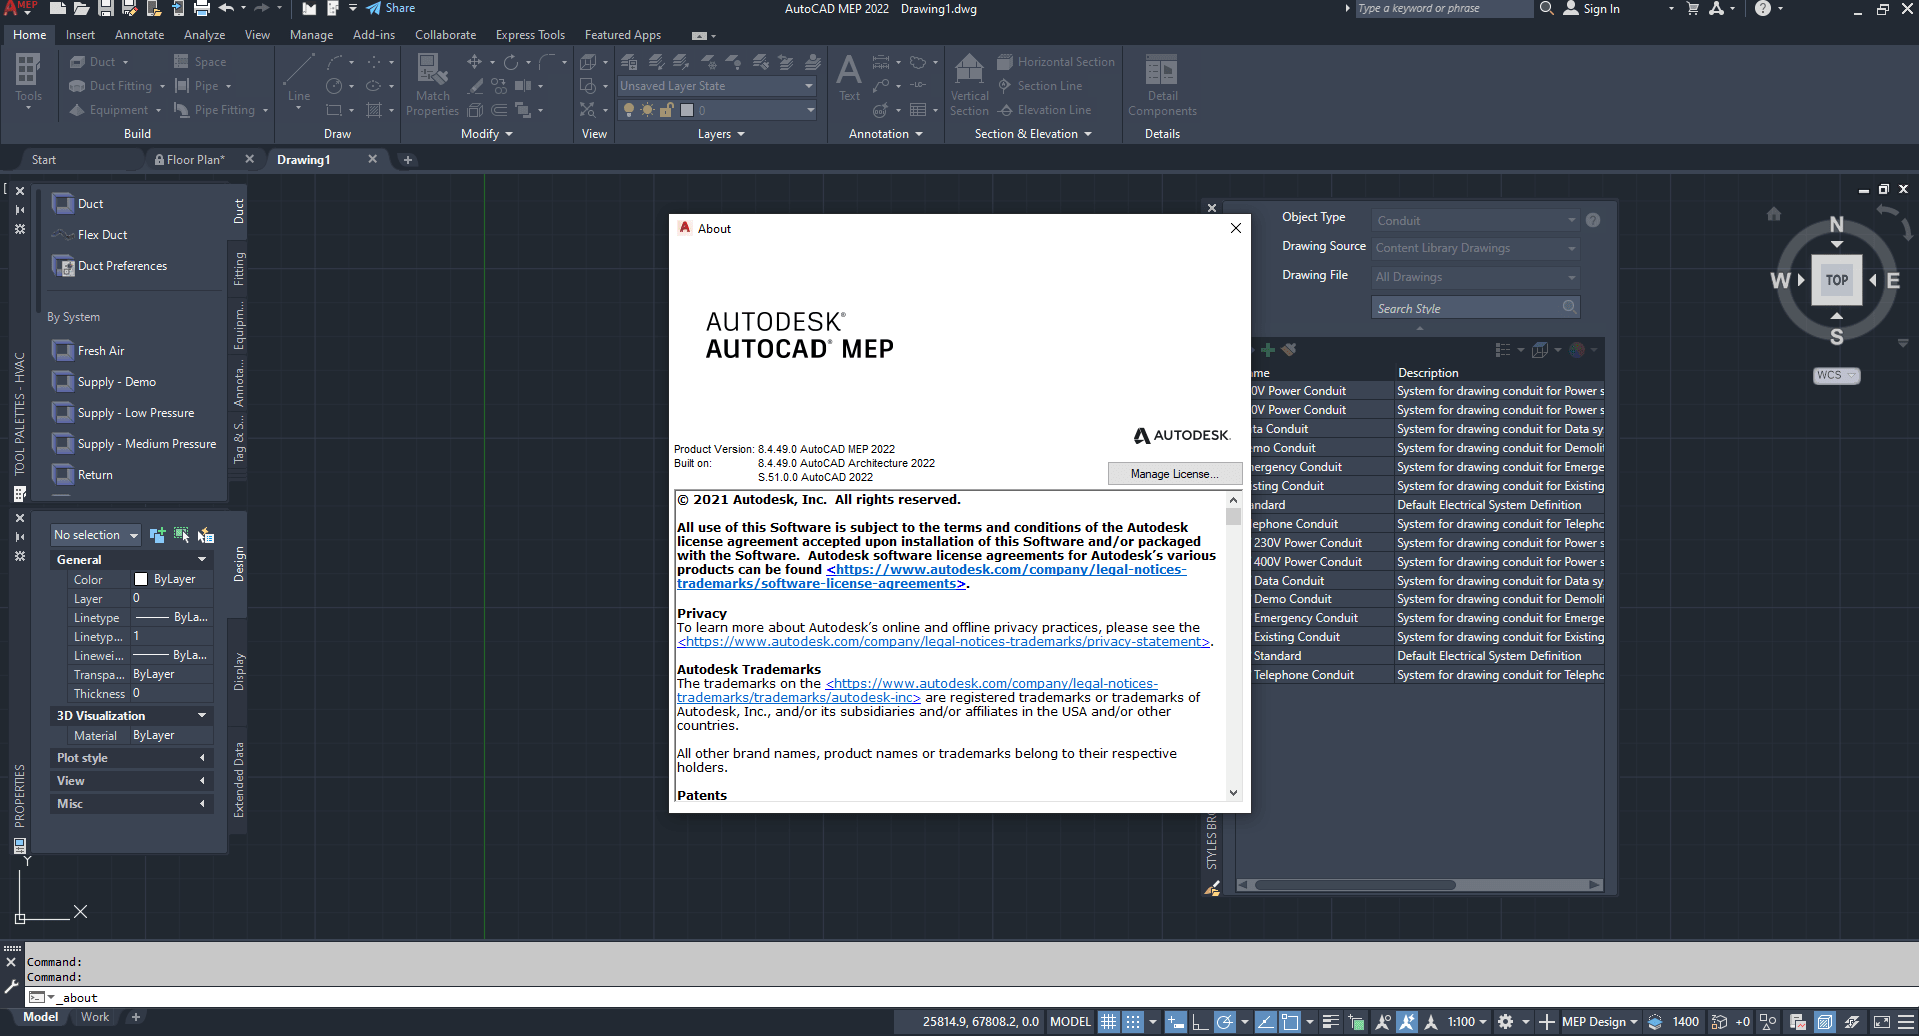Open Detail Components tool
This screenshot has width=1919, height=1036.
coord(1162,85)
